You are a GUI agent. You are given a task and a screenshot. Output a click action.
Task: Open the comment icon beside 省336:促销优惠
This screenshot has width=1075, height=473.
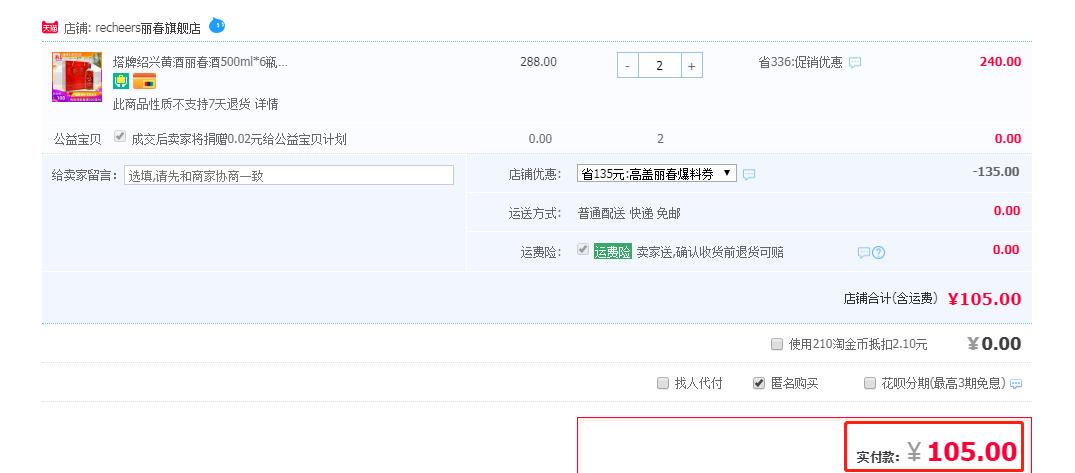pos(855,63)
